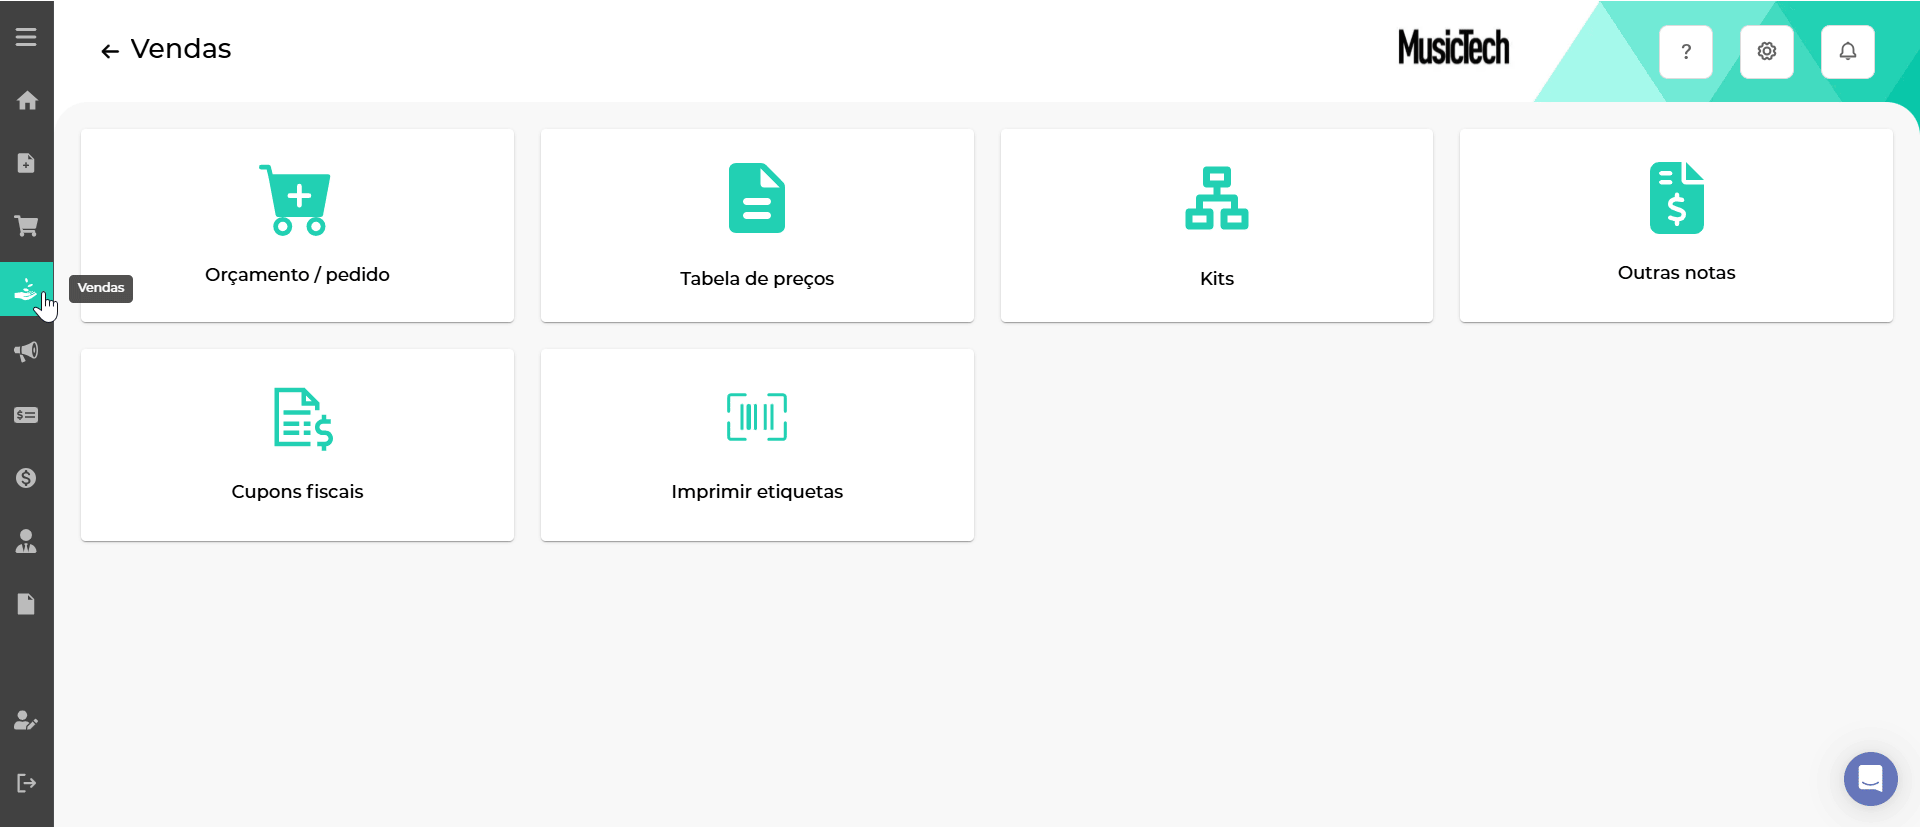Image resolution: width=1920 pixels, height=827 pixels.
Task: Click the logout icon in sidebar
Action: 27,782
